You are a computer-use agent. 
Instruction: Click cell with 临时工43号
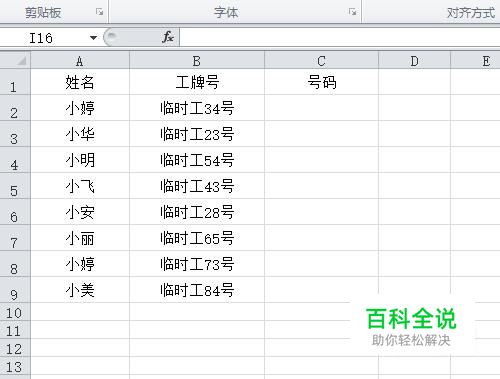point(197,186)
